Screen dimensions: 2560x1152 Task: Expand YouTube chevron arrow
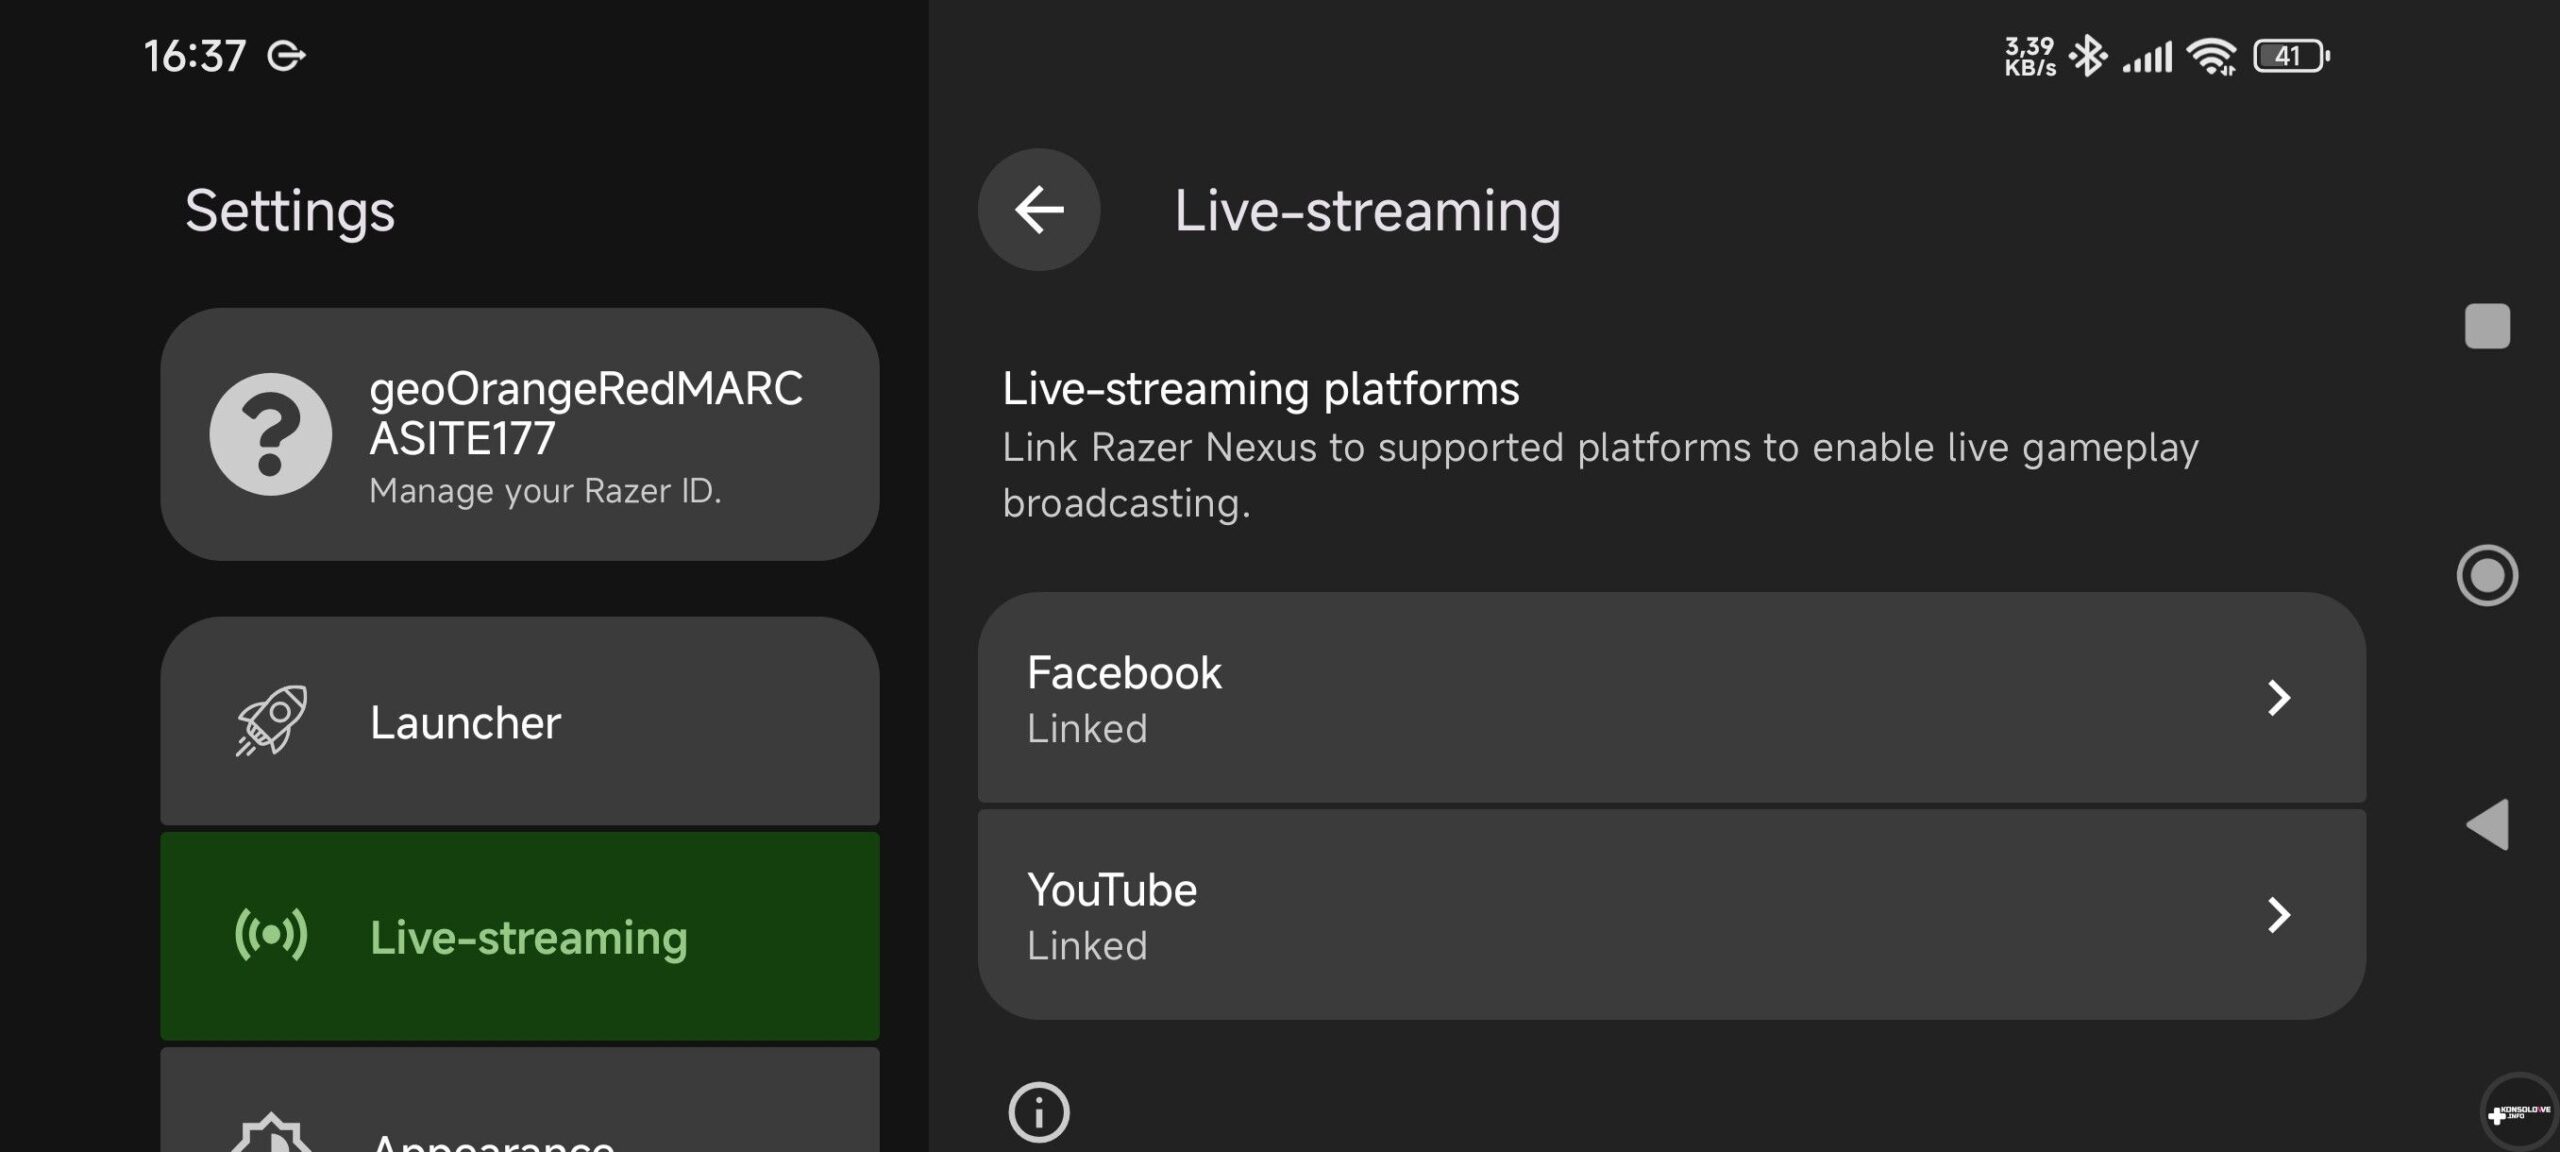point(2278,914)
